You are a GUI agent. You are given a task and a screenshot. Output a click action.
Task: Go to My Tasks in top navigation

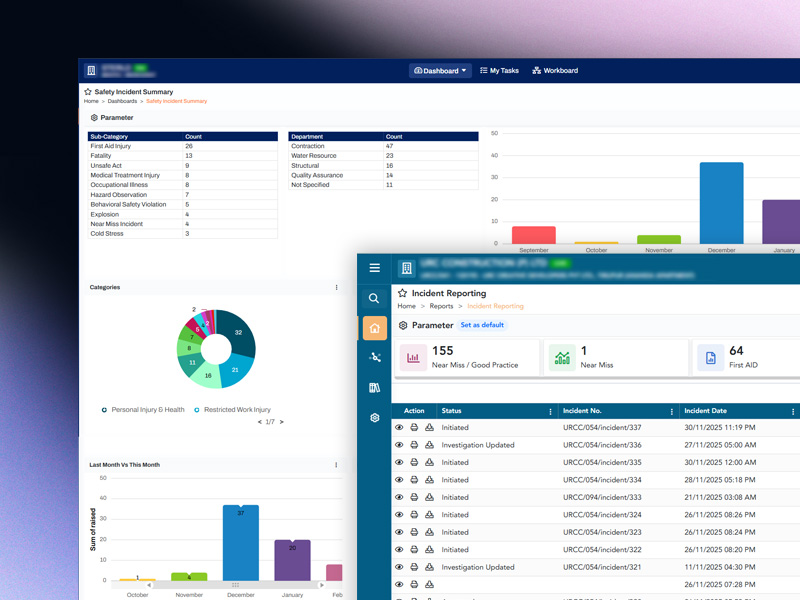[x=499, y=71]
